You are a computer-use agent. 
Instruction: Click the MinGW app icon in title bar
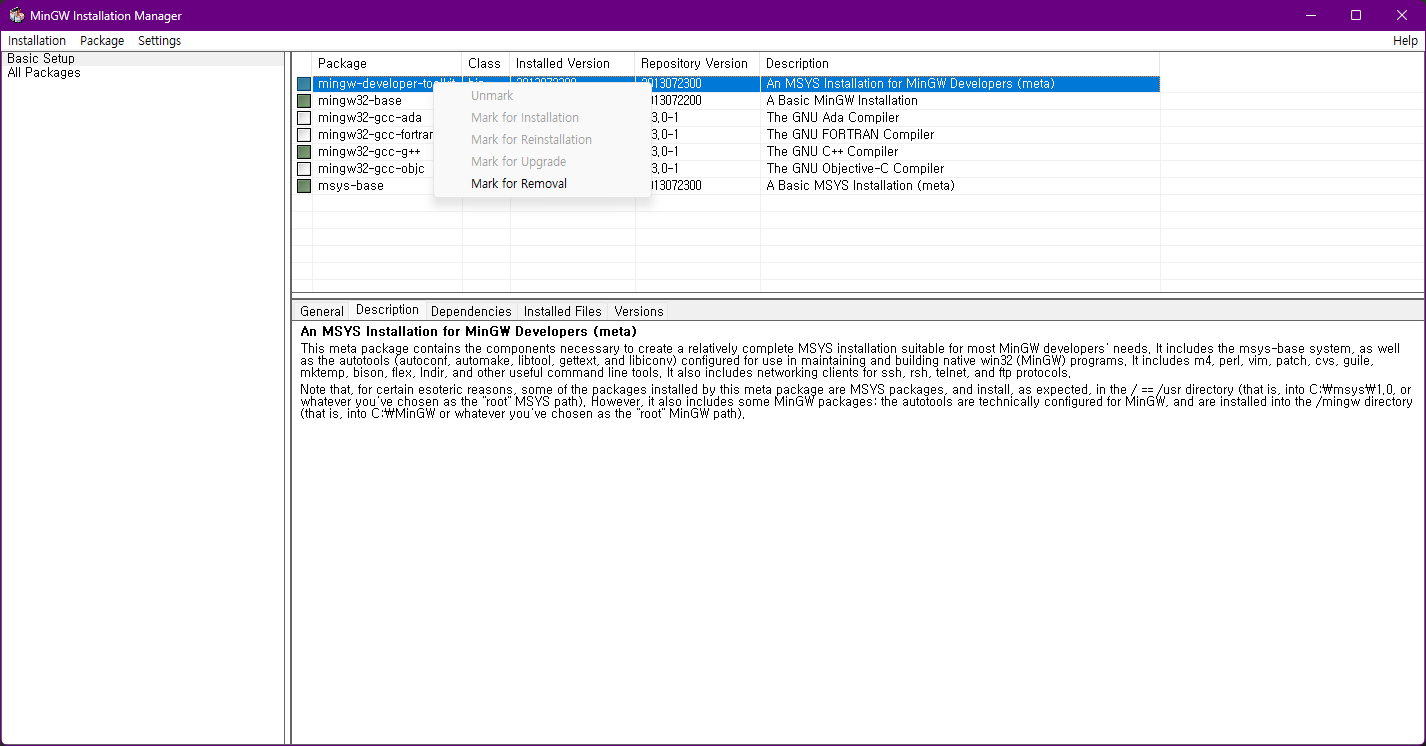pos(16,15)
